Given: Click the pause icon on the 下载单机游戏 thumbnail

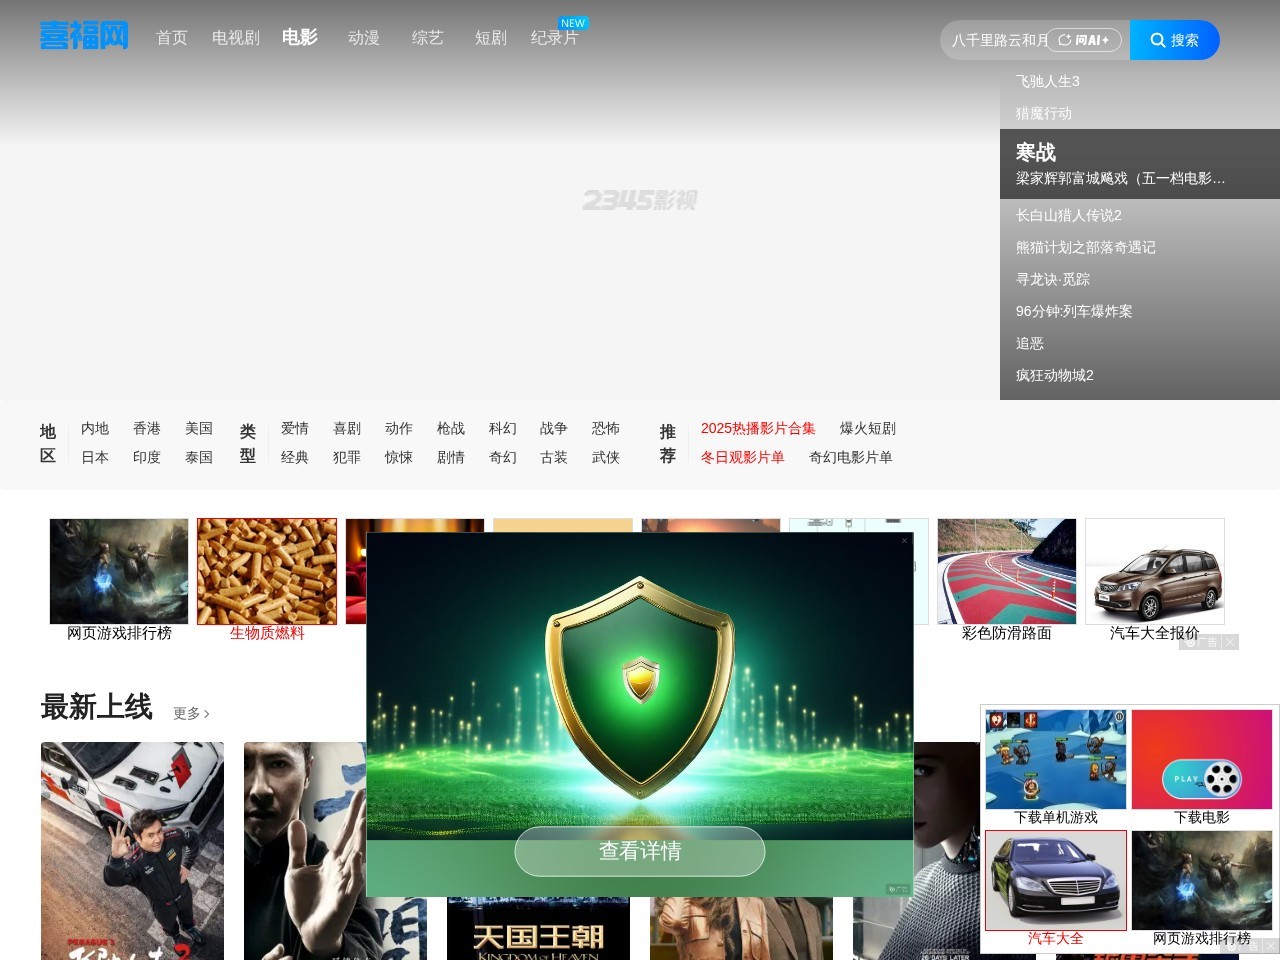Looking at the screenshot, I should 1119,716.
